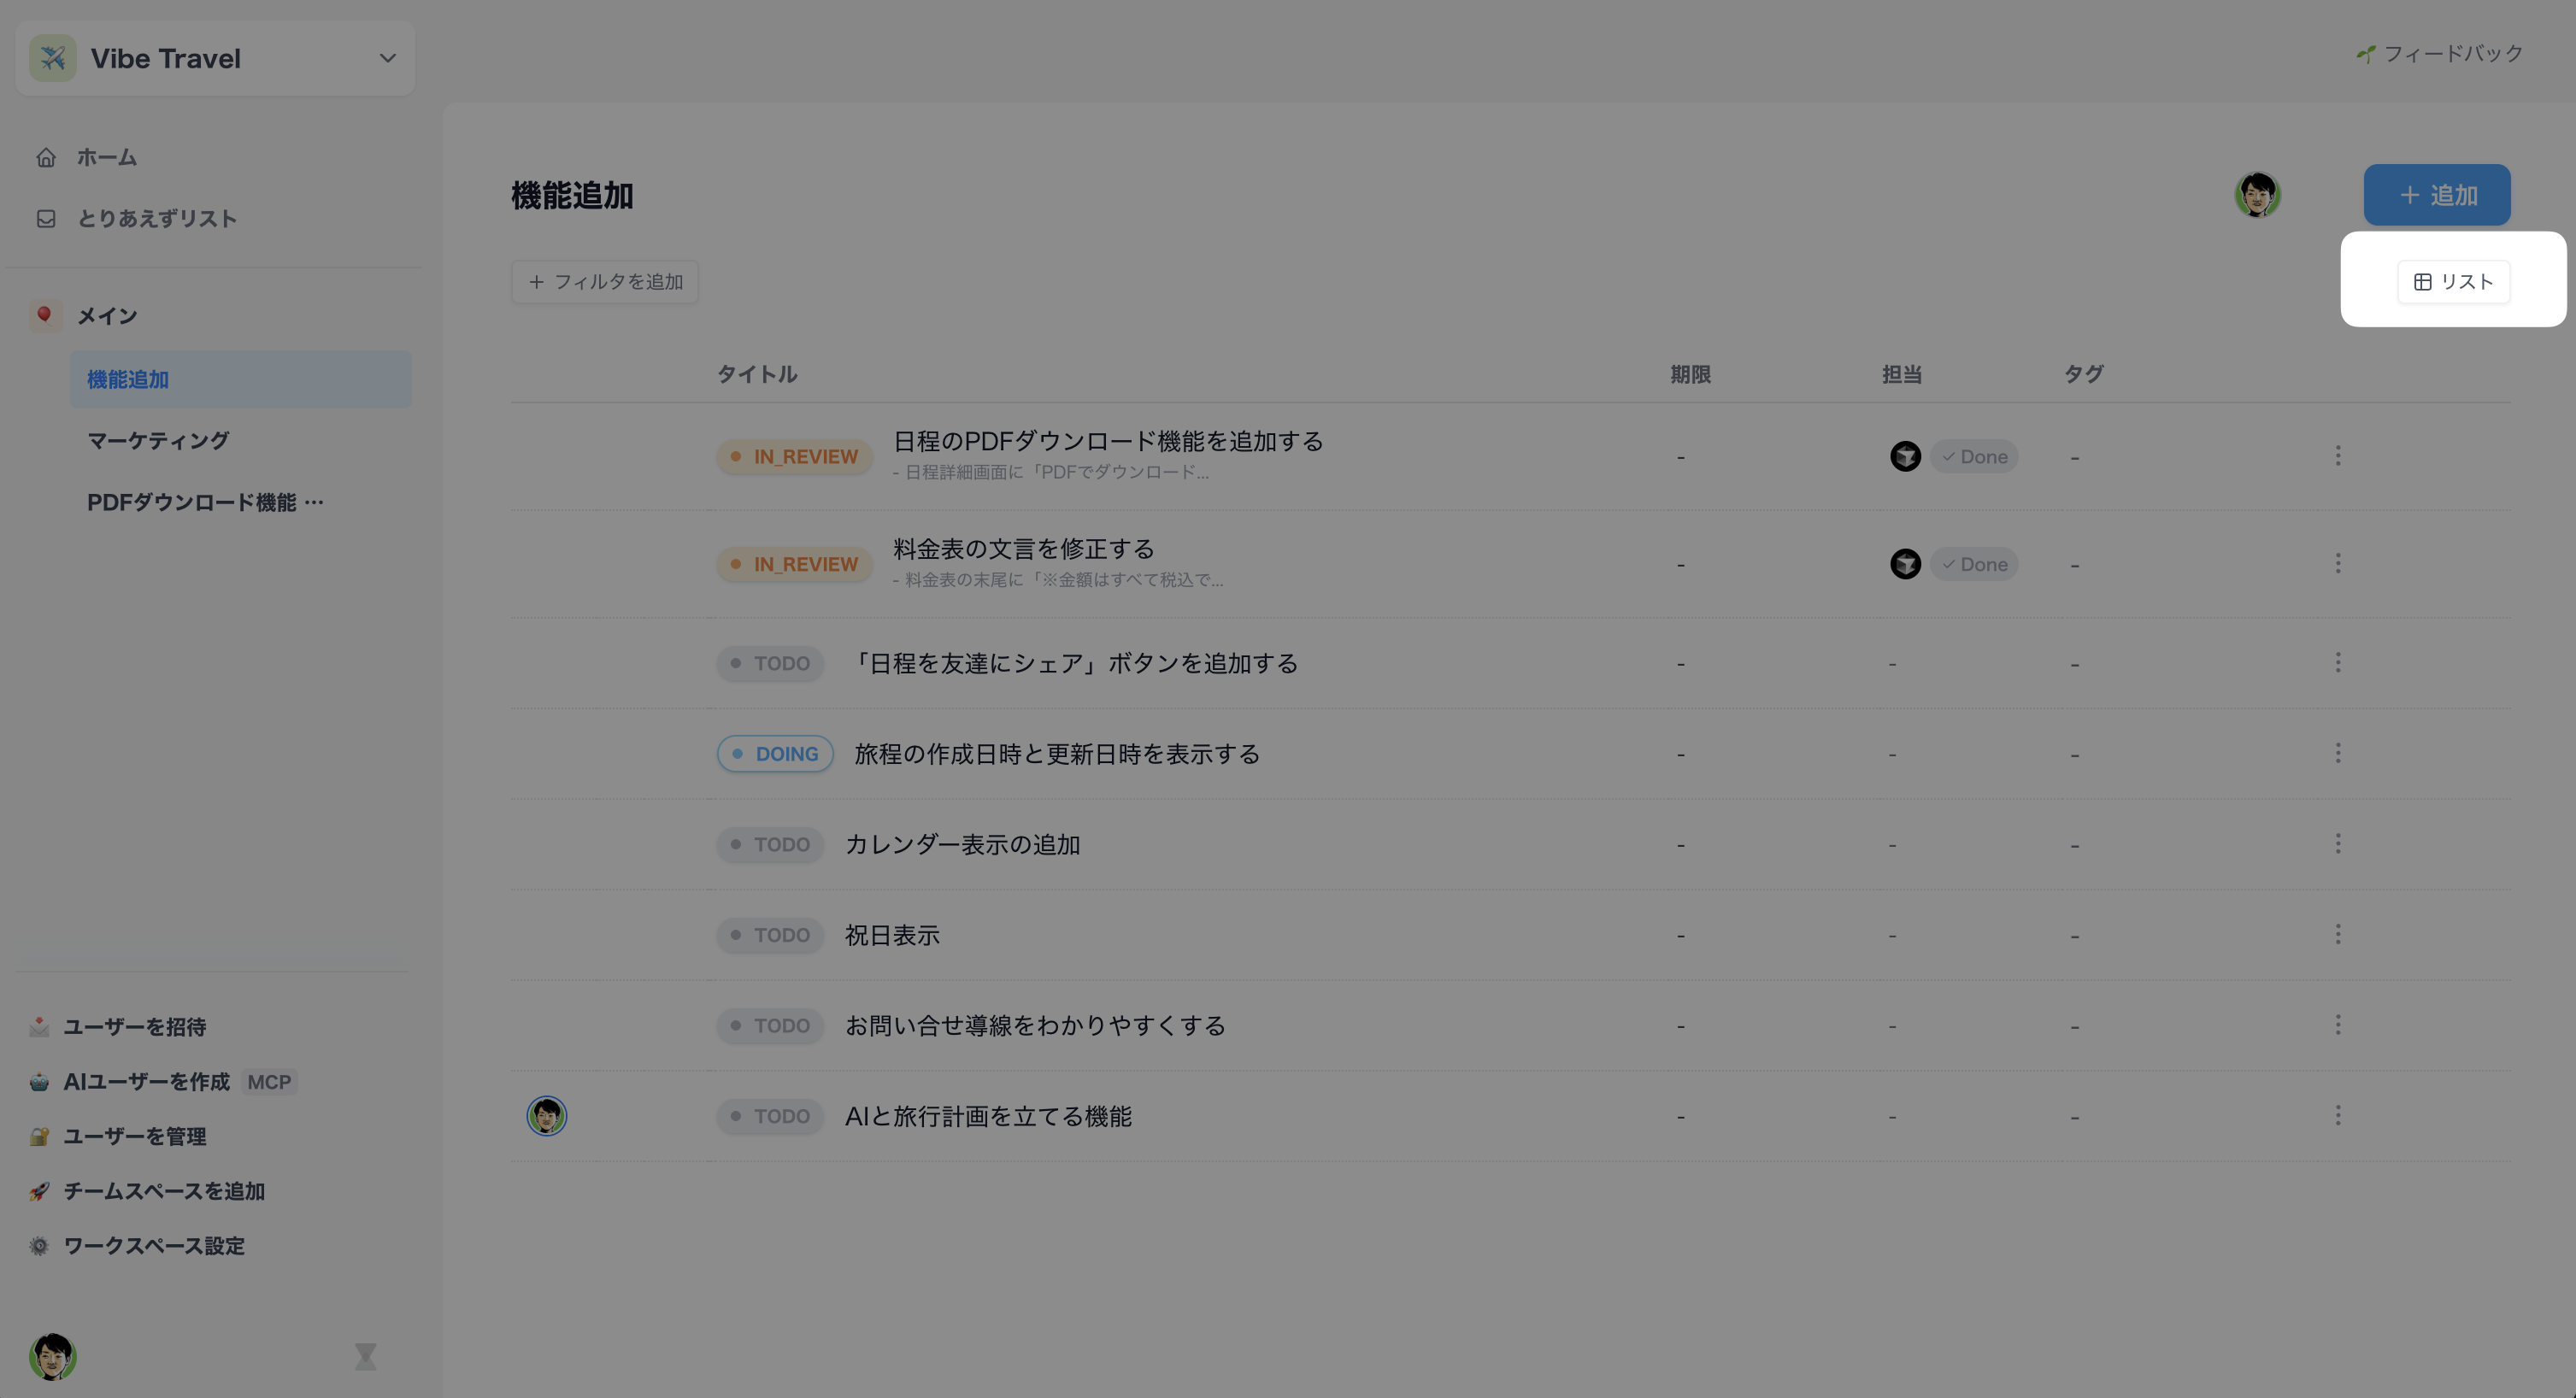
Task: Click the ホーム icon in the sidebar
Action: [46, 156]
